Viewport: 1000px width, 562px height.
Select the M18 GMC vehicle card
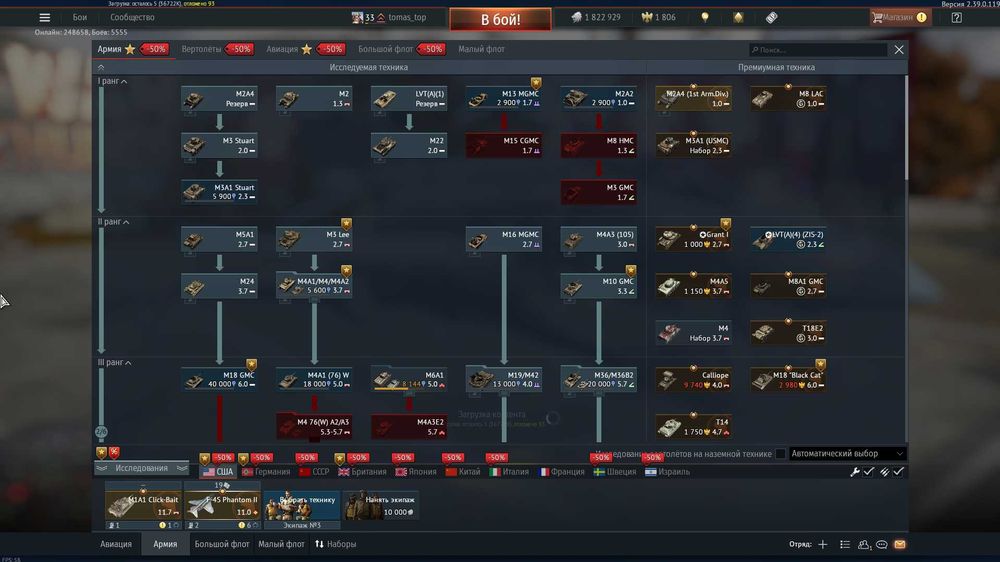[x=219, y=380]
